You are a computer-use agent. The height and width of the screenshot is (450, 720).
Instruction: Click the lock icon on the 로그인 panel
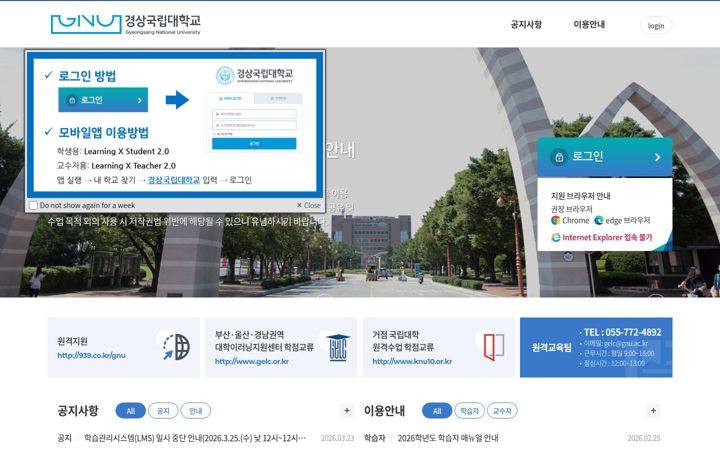tap(559, 158)
